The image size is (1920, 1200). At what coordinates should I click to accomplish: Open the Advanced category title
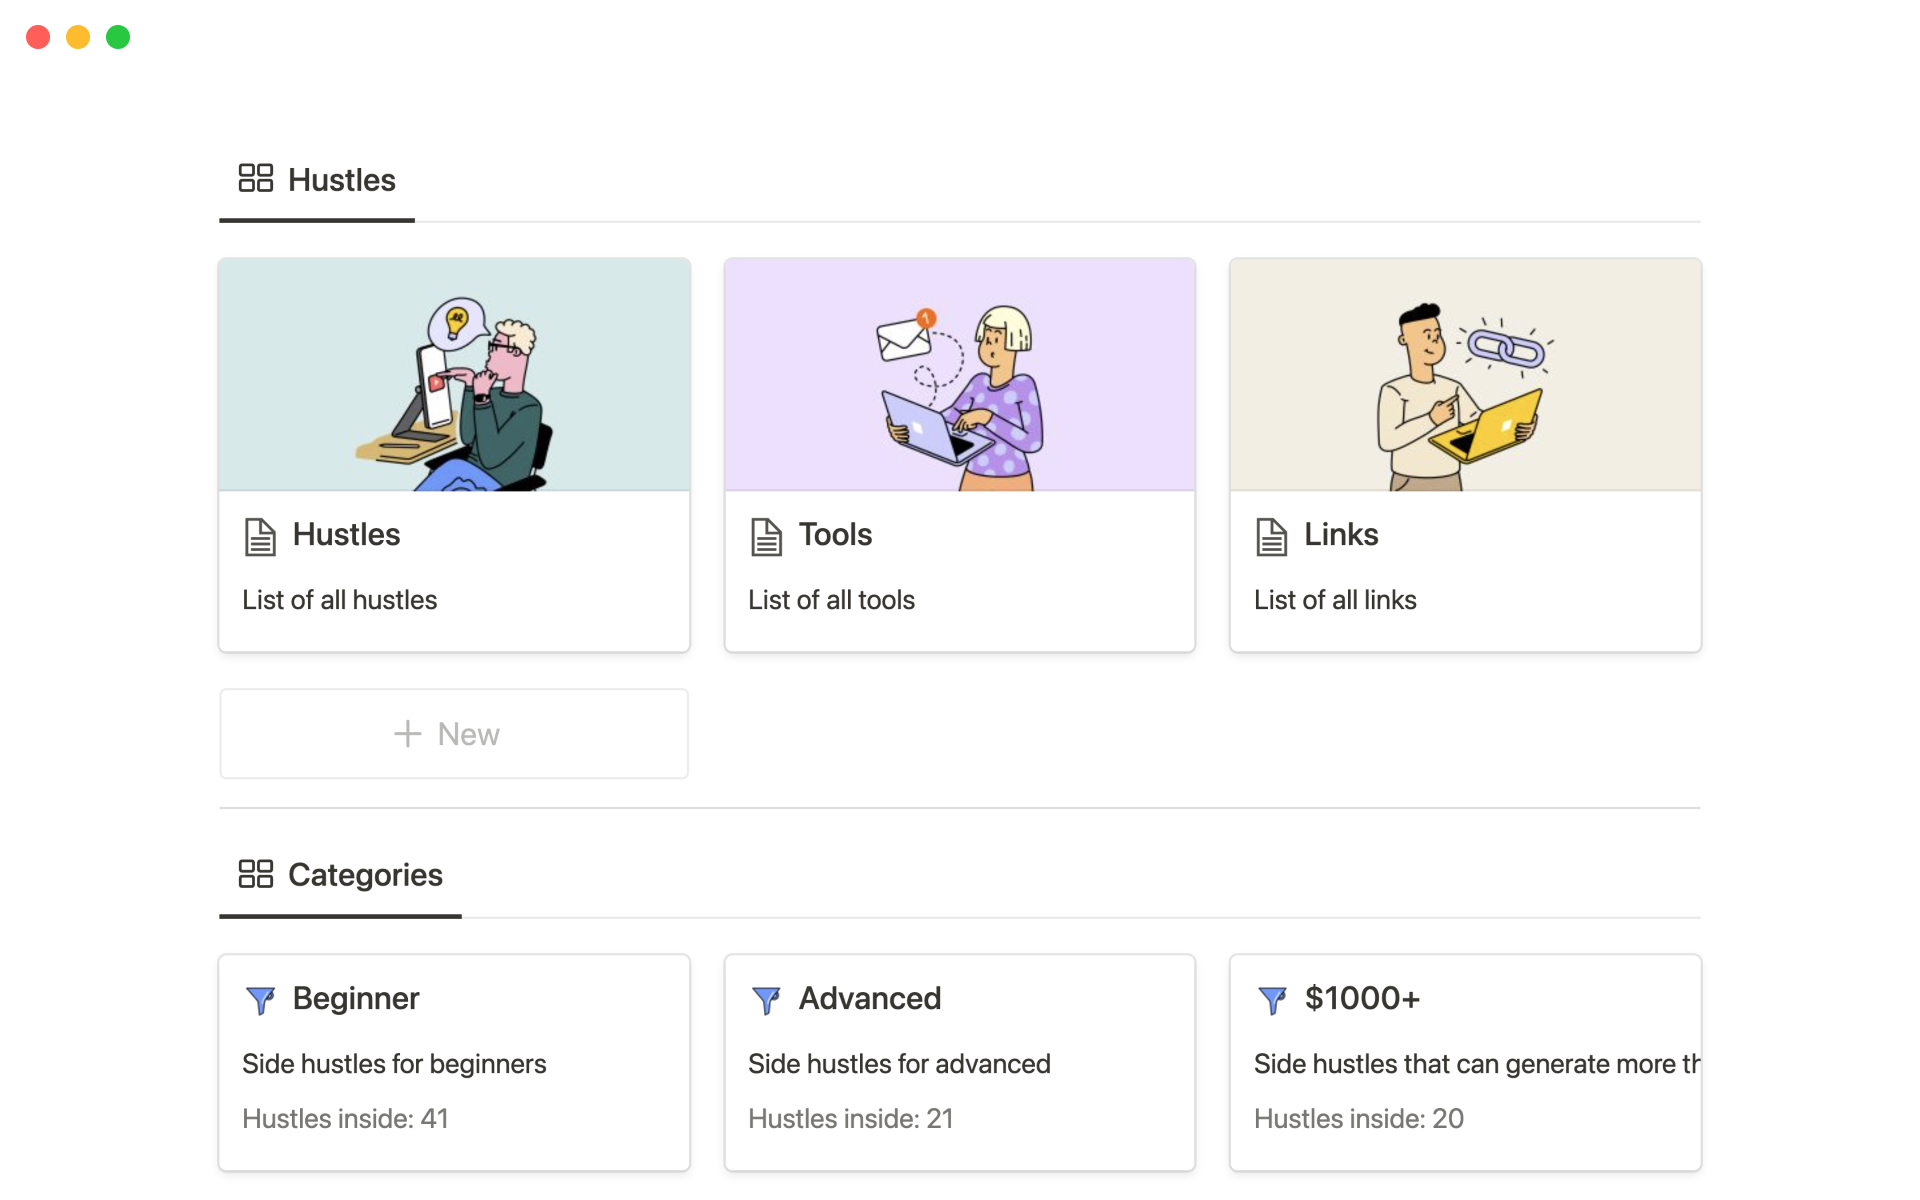tap(869, 998)
